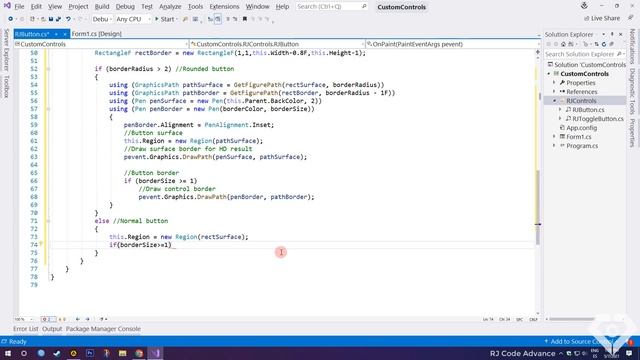Open the Extensions menu
Viewport: 640px width, 360px height.
[x=224, y=7]
